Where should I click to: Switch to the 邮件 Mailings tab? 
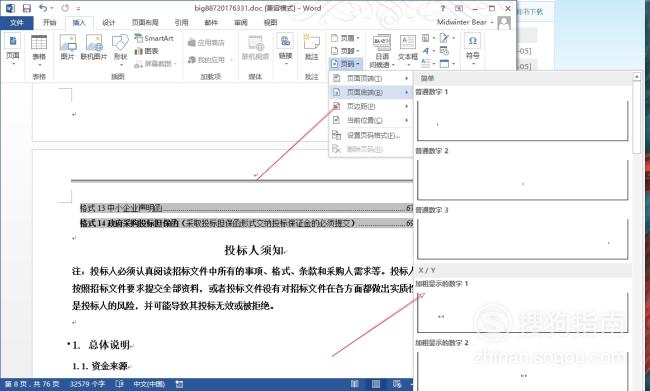(x=211, y=23)
